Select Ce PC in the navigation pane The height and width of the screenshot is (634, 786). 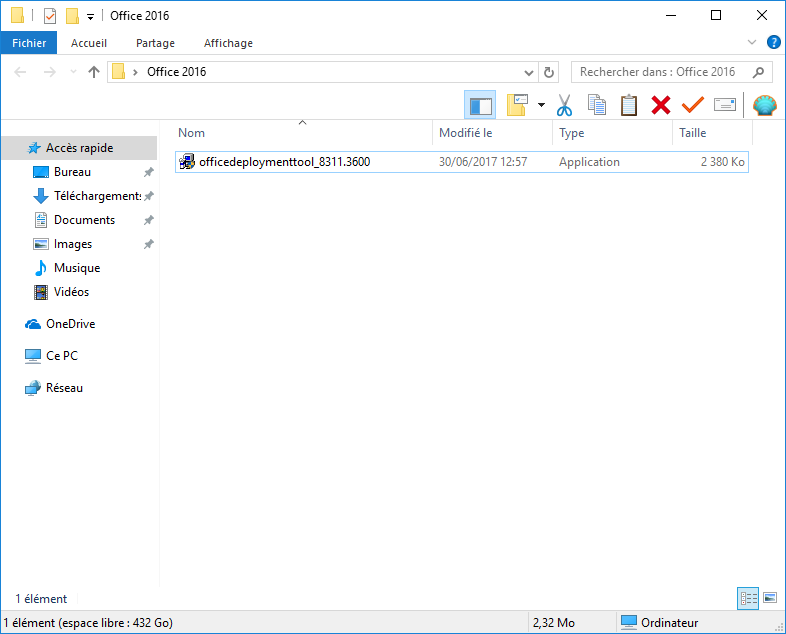(62, 356)
